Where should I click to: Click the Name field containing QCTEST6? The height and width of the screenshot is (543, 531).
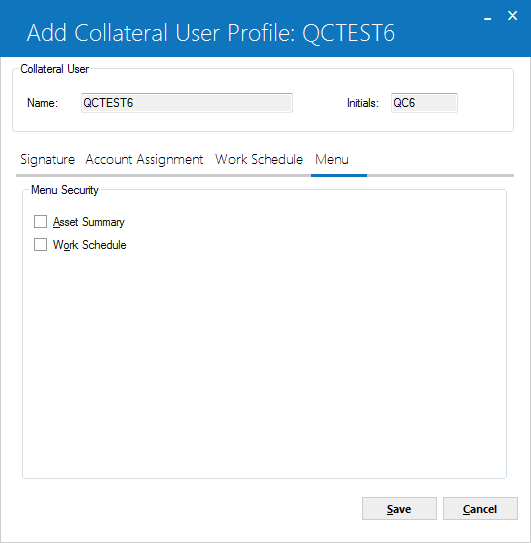[x=187, y=103]
